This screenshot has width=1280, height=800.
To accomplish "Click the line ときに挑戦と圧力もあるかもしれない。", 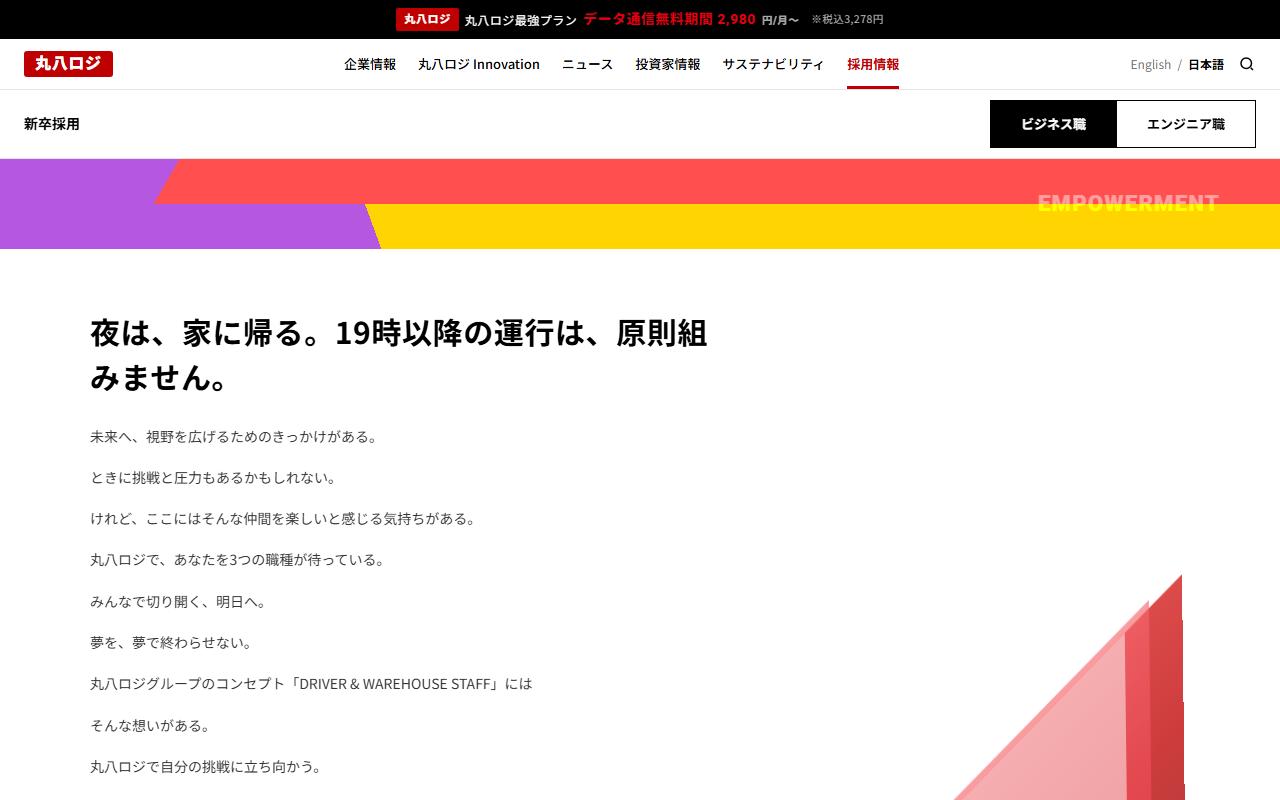I will pyautogui.click(x=214, y=478).
